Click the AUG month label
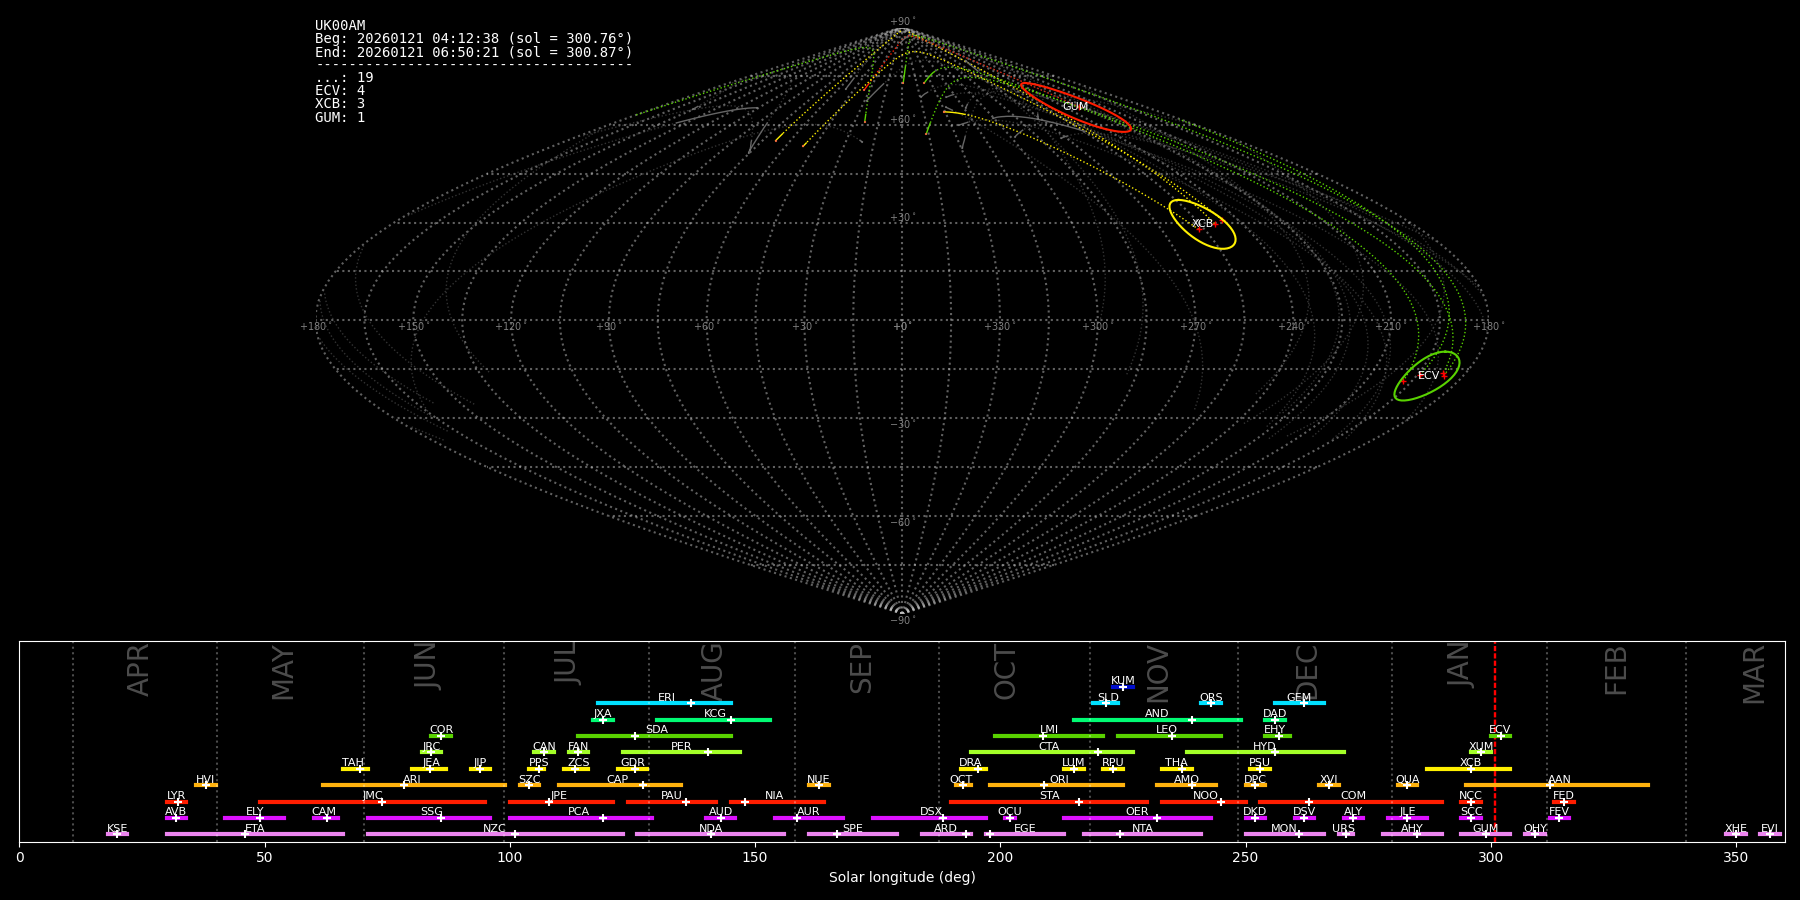The image size is (1800, 900). coord(712,670)
